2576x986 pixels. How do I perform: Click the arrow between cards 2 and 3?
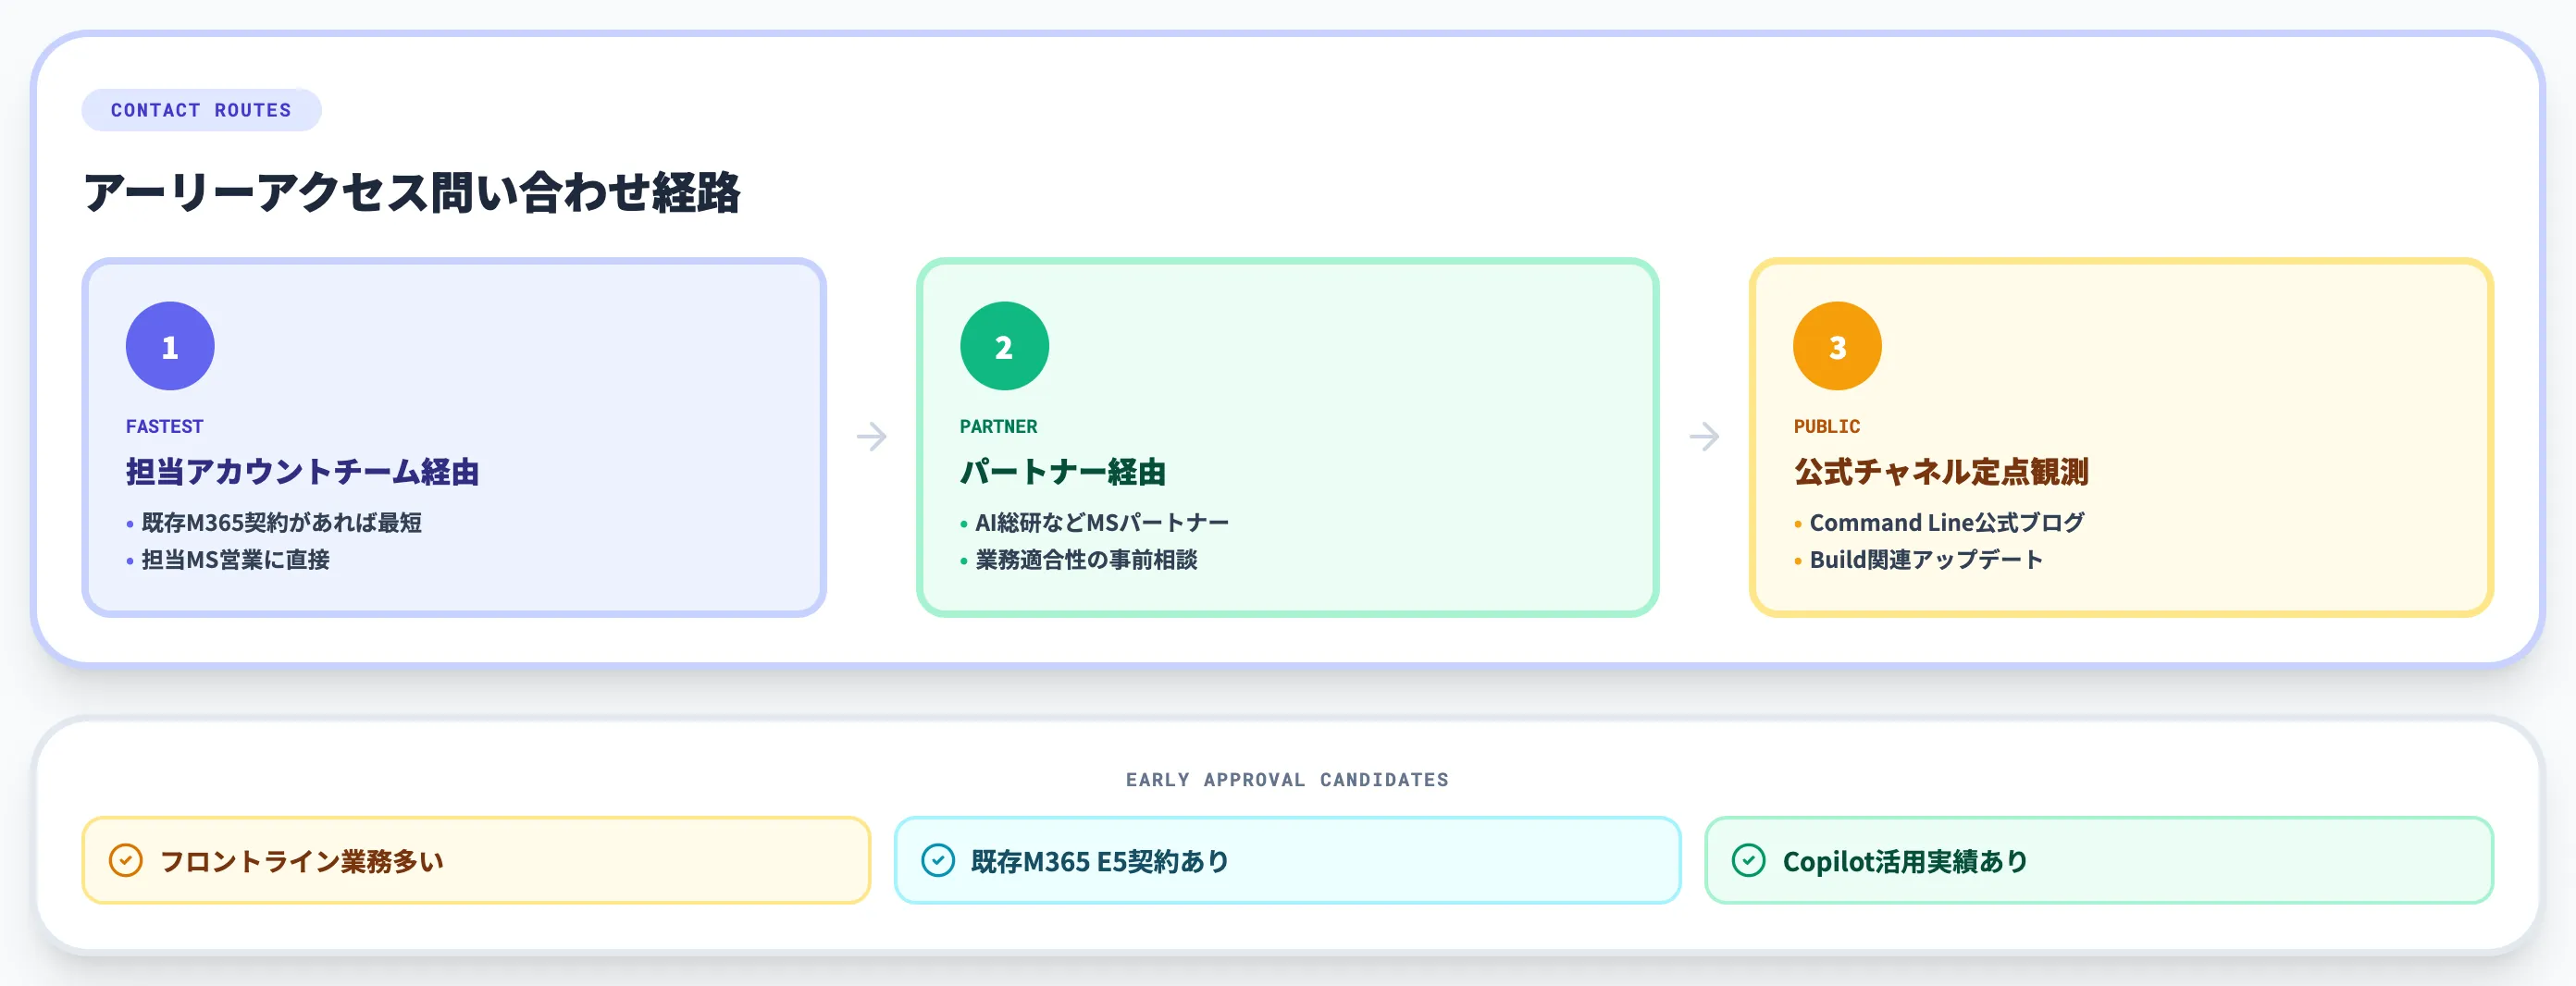pyautogui.click(x=1704, y=437)
